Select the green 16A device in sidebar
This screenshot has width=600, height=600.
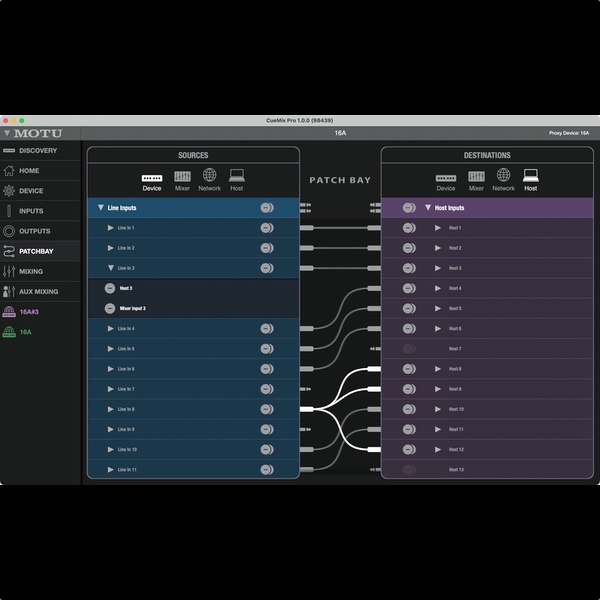40,332
